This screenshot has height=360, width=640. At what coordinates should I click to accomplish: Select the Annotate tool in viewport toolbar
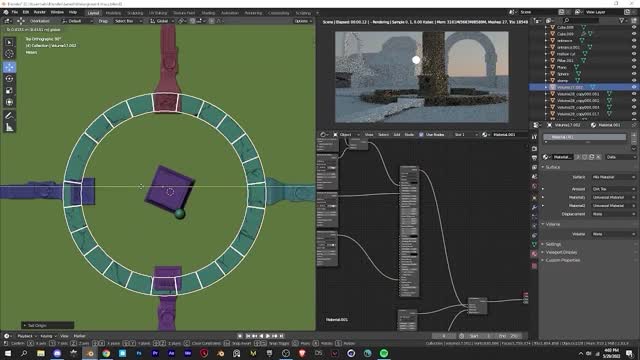click(9, 116)
